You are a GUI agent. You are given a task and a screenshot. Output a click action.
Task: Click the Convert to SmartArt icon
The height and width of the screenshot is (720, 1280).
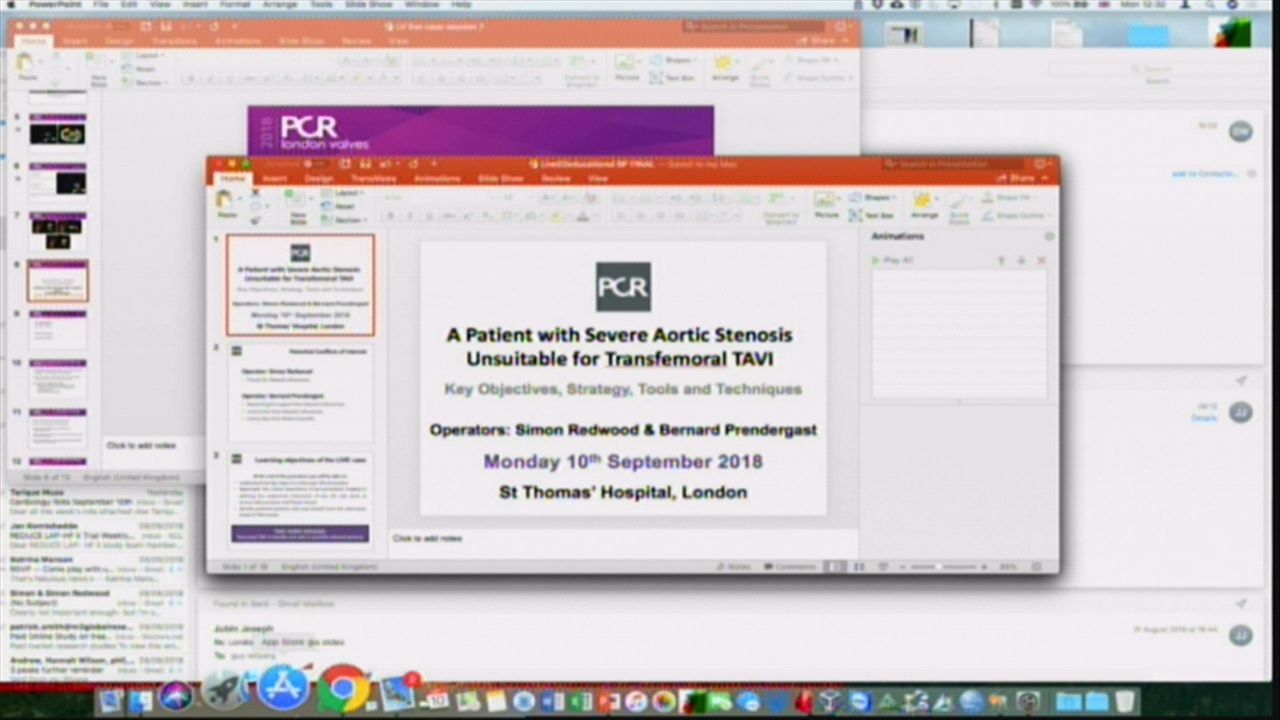(780, 205)
